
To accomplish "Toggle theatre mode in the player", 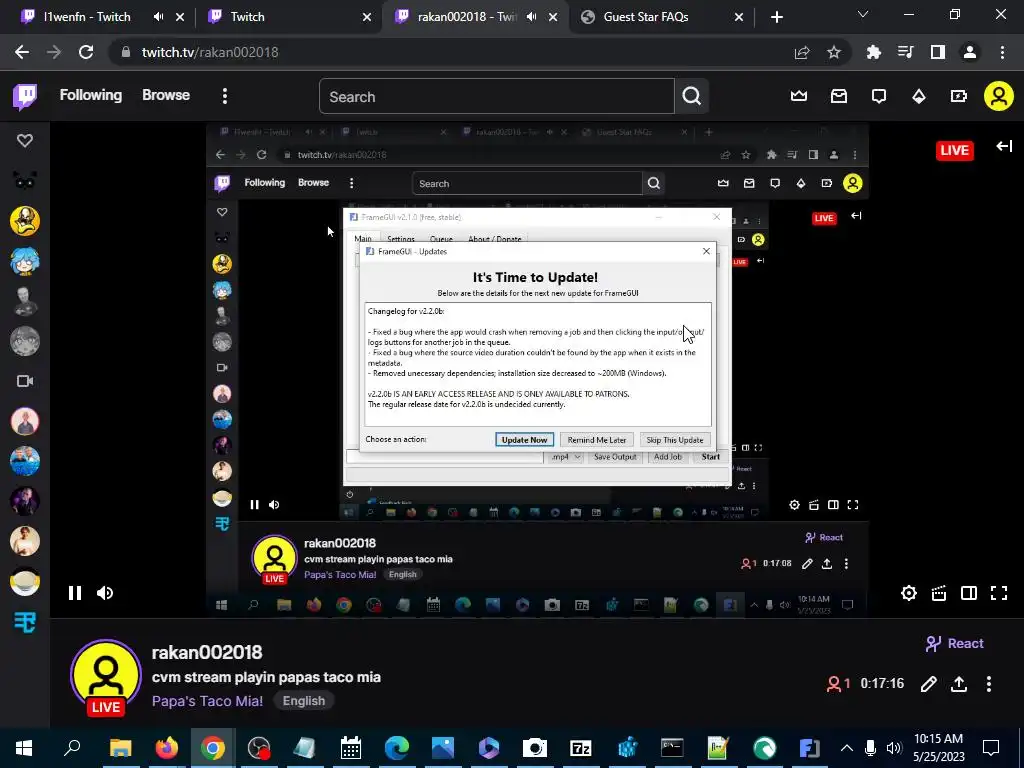I will pos(968,593).
